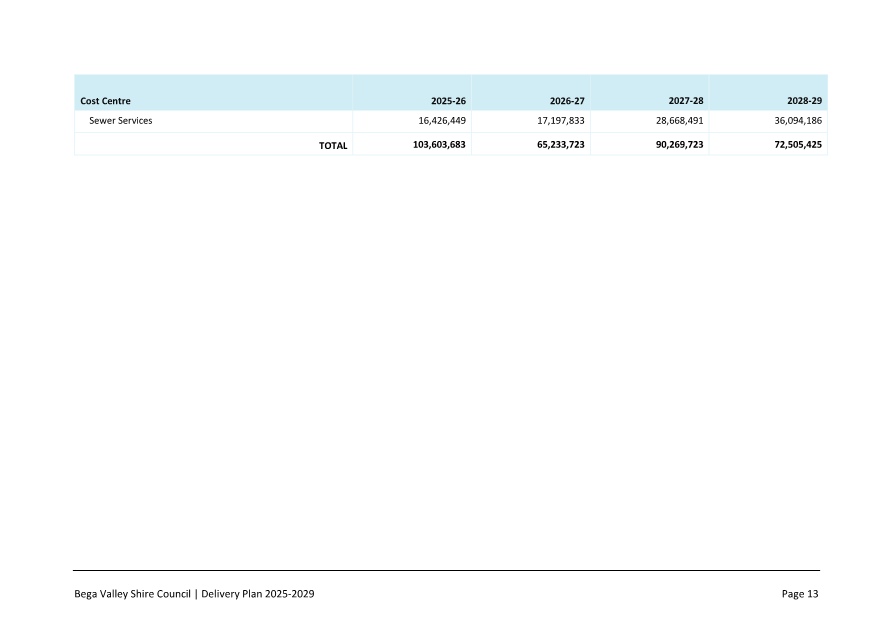
Task: Click the Bega Valley Shire Council footer text
Action: click(132, 594)
